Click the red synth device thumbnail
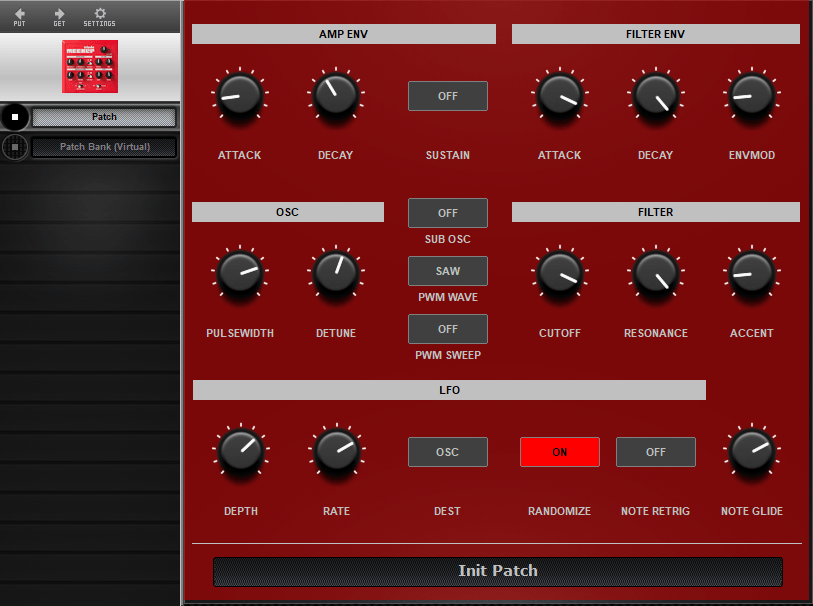Viewport: 813px width, 606px height. point(89,66)
